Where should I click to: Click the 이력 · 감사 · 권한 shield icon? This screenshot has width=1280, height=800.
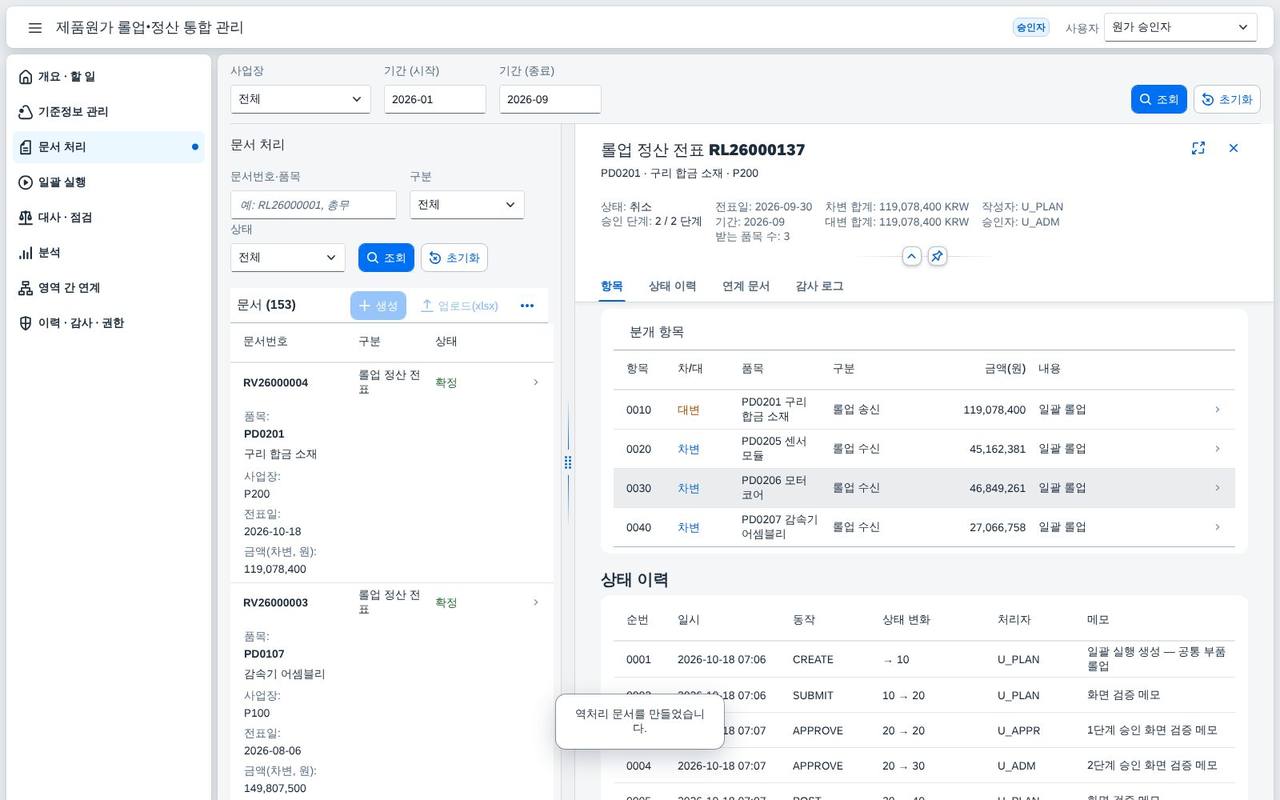(26, 323)
